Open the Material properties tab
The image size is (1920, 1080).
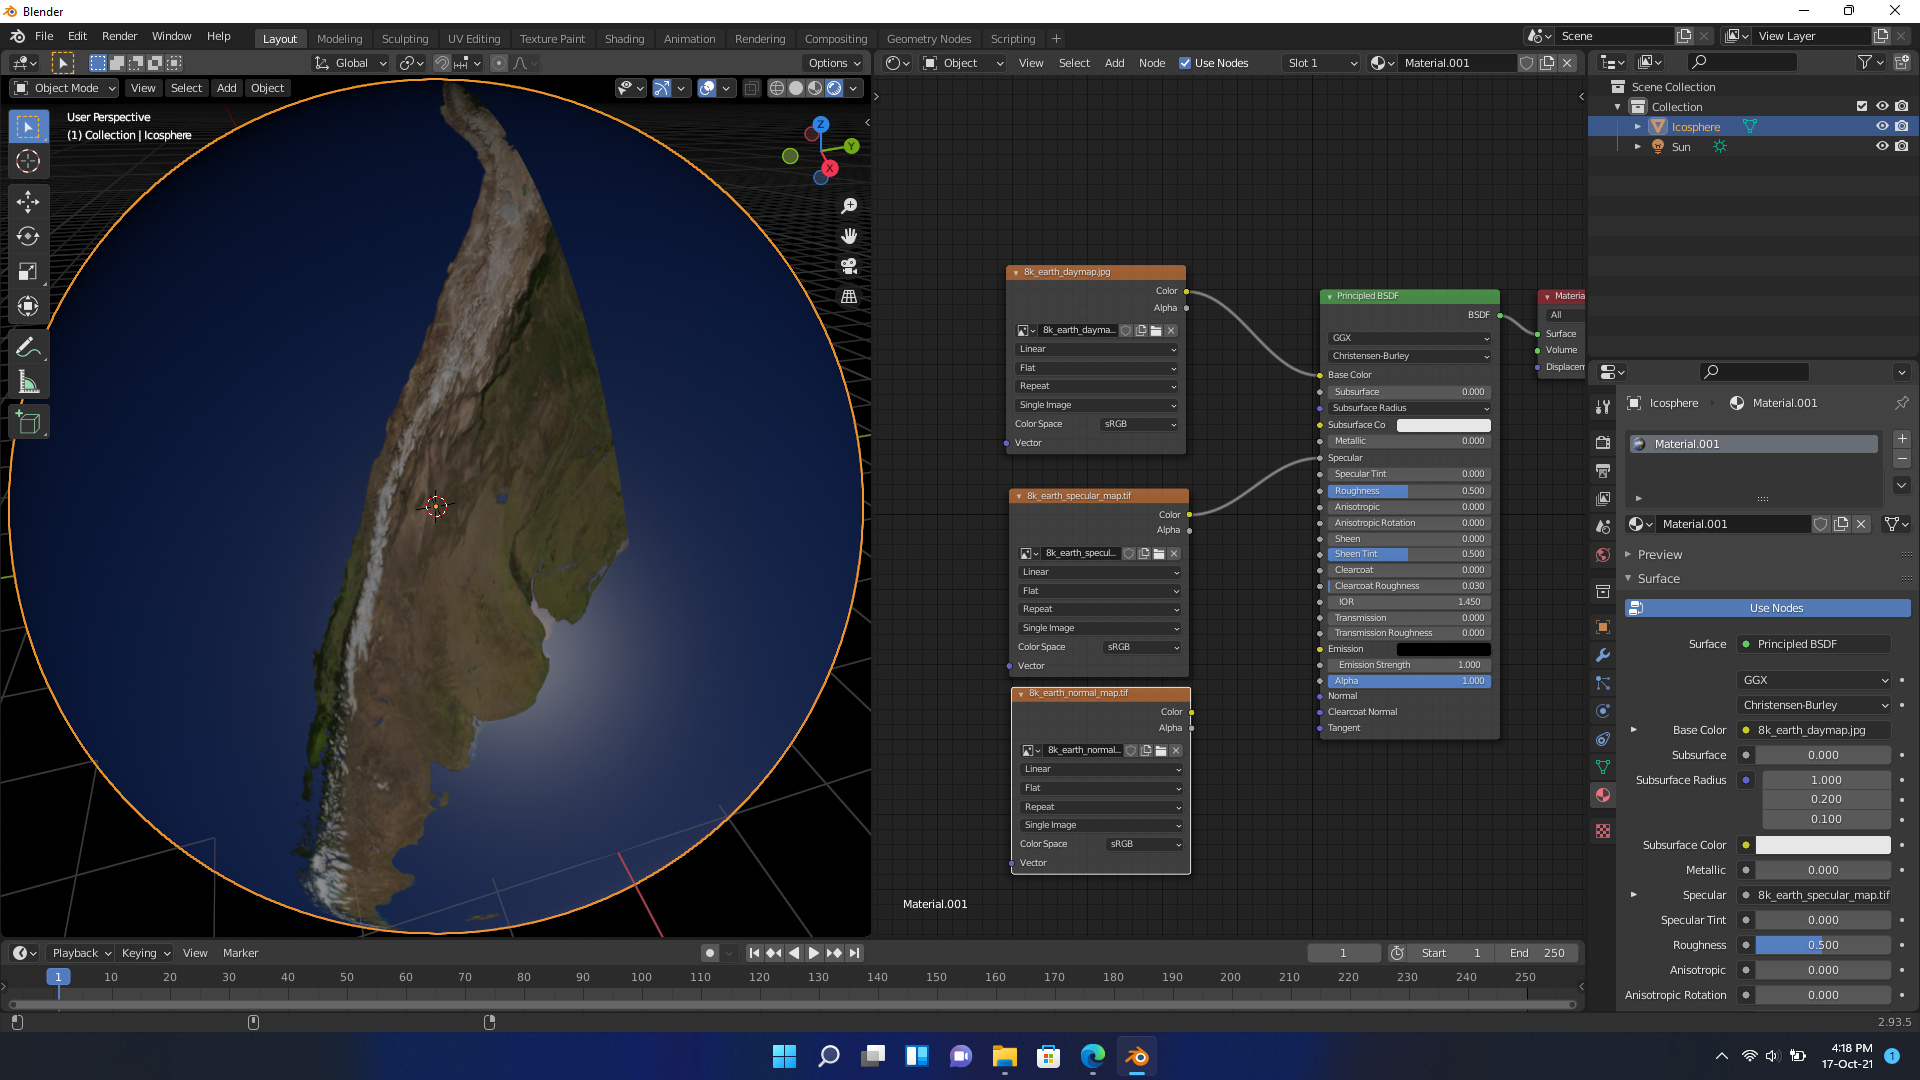pos(1603,795)
